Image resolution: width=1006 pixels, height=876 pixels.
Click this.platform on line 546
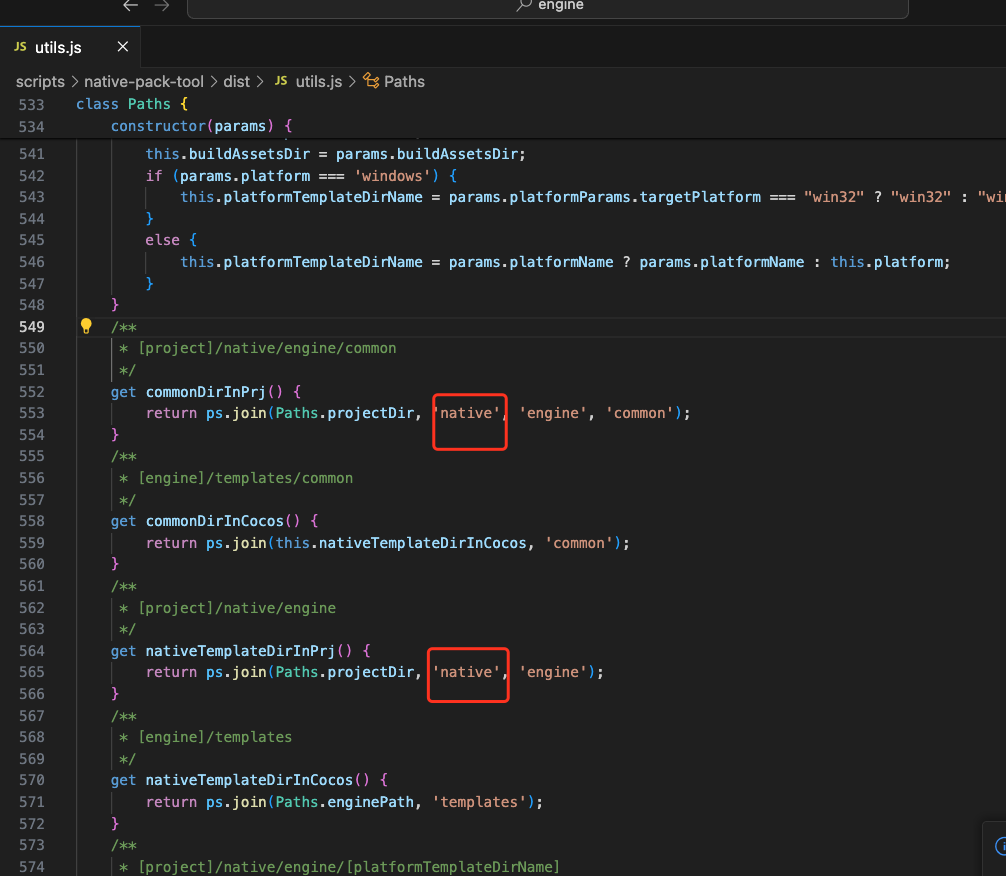[x=887, y=262]
